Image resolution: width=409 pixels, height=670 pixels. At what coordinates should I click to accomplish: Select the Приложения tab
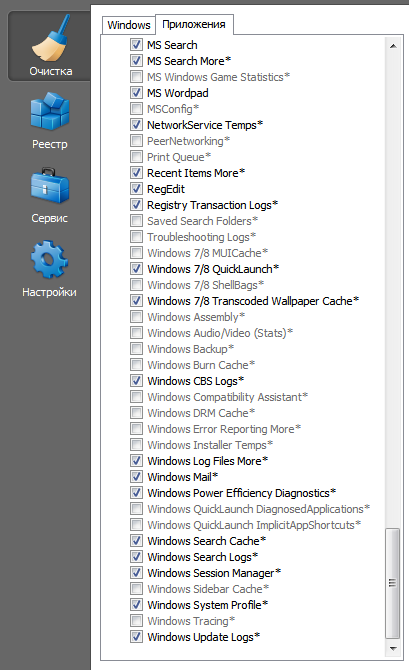[x=194, y=24]
